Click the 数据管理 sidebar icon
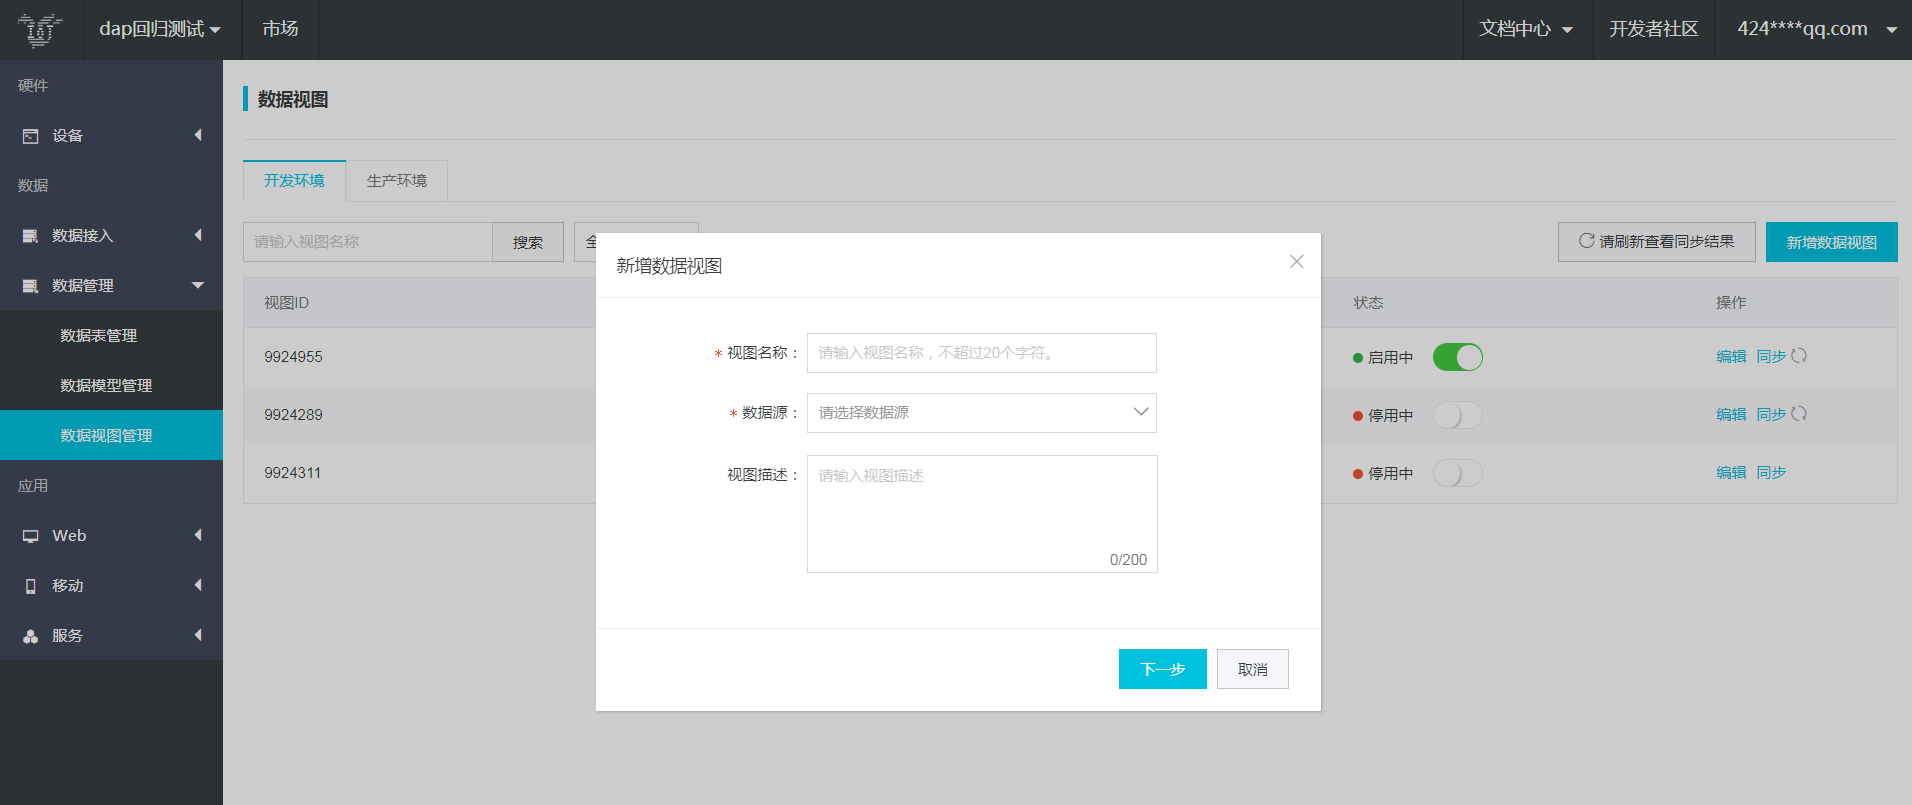The height and width of the screenshot is (805, 1912). (31, 286)
